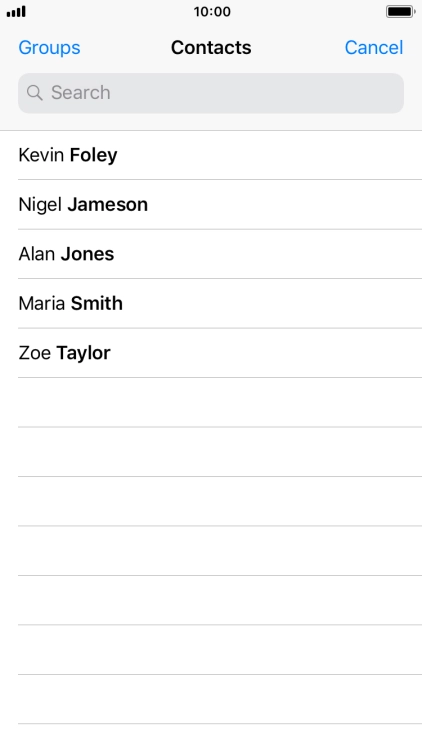422x750 pixels.
Task: Tap the Contacts title header
Action: (x=211, y=47)
